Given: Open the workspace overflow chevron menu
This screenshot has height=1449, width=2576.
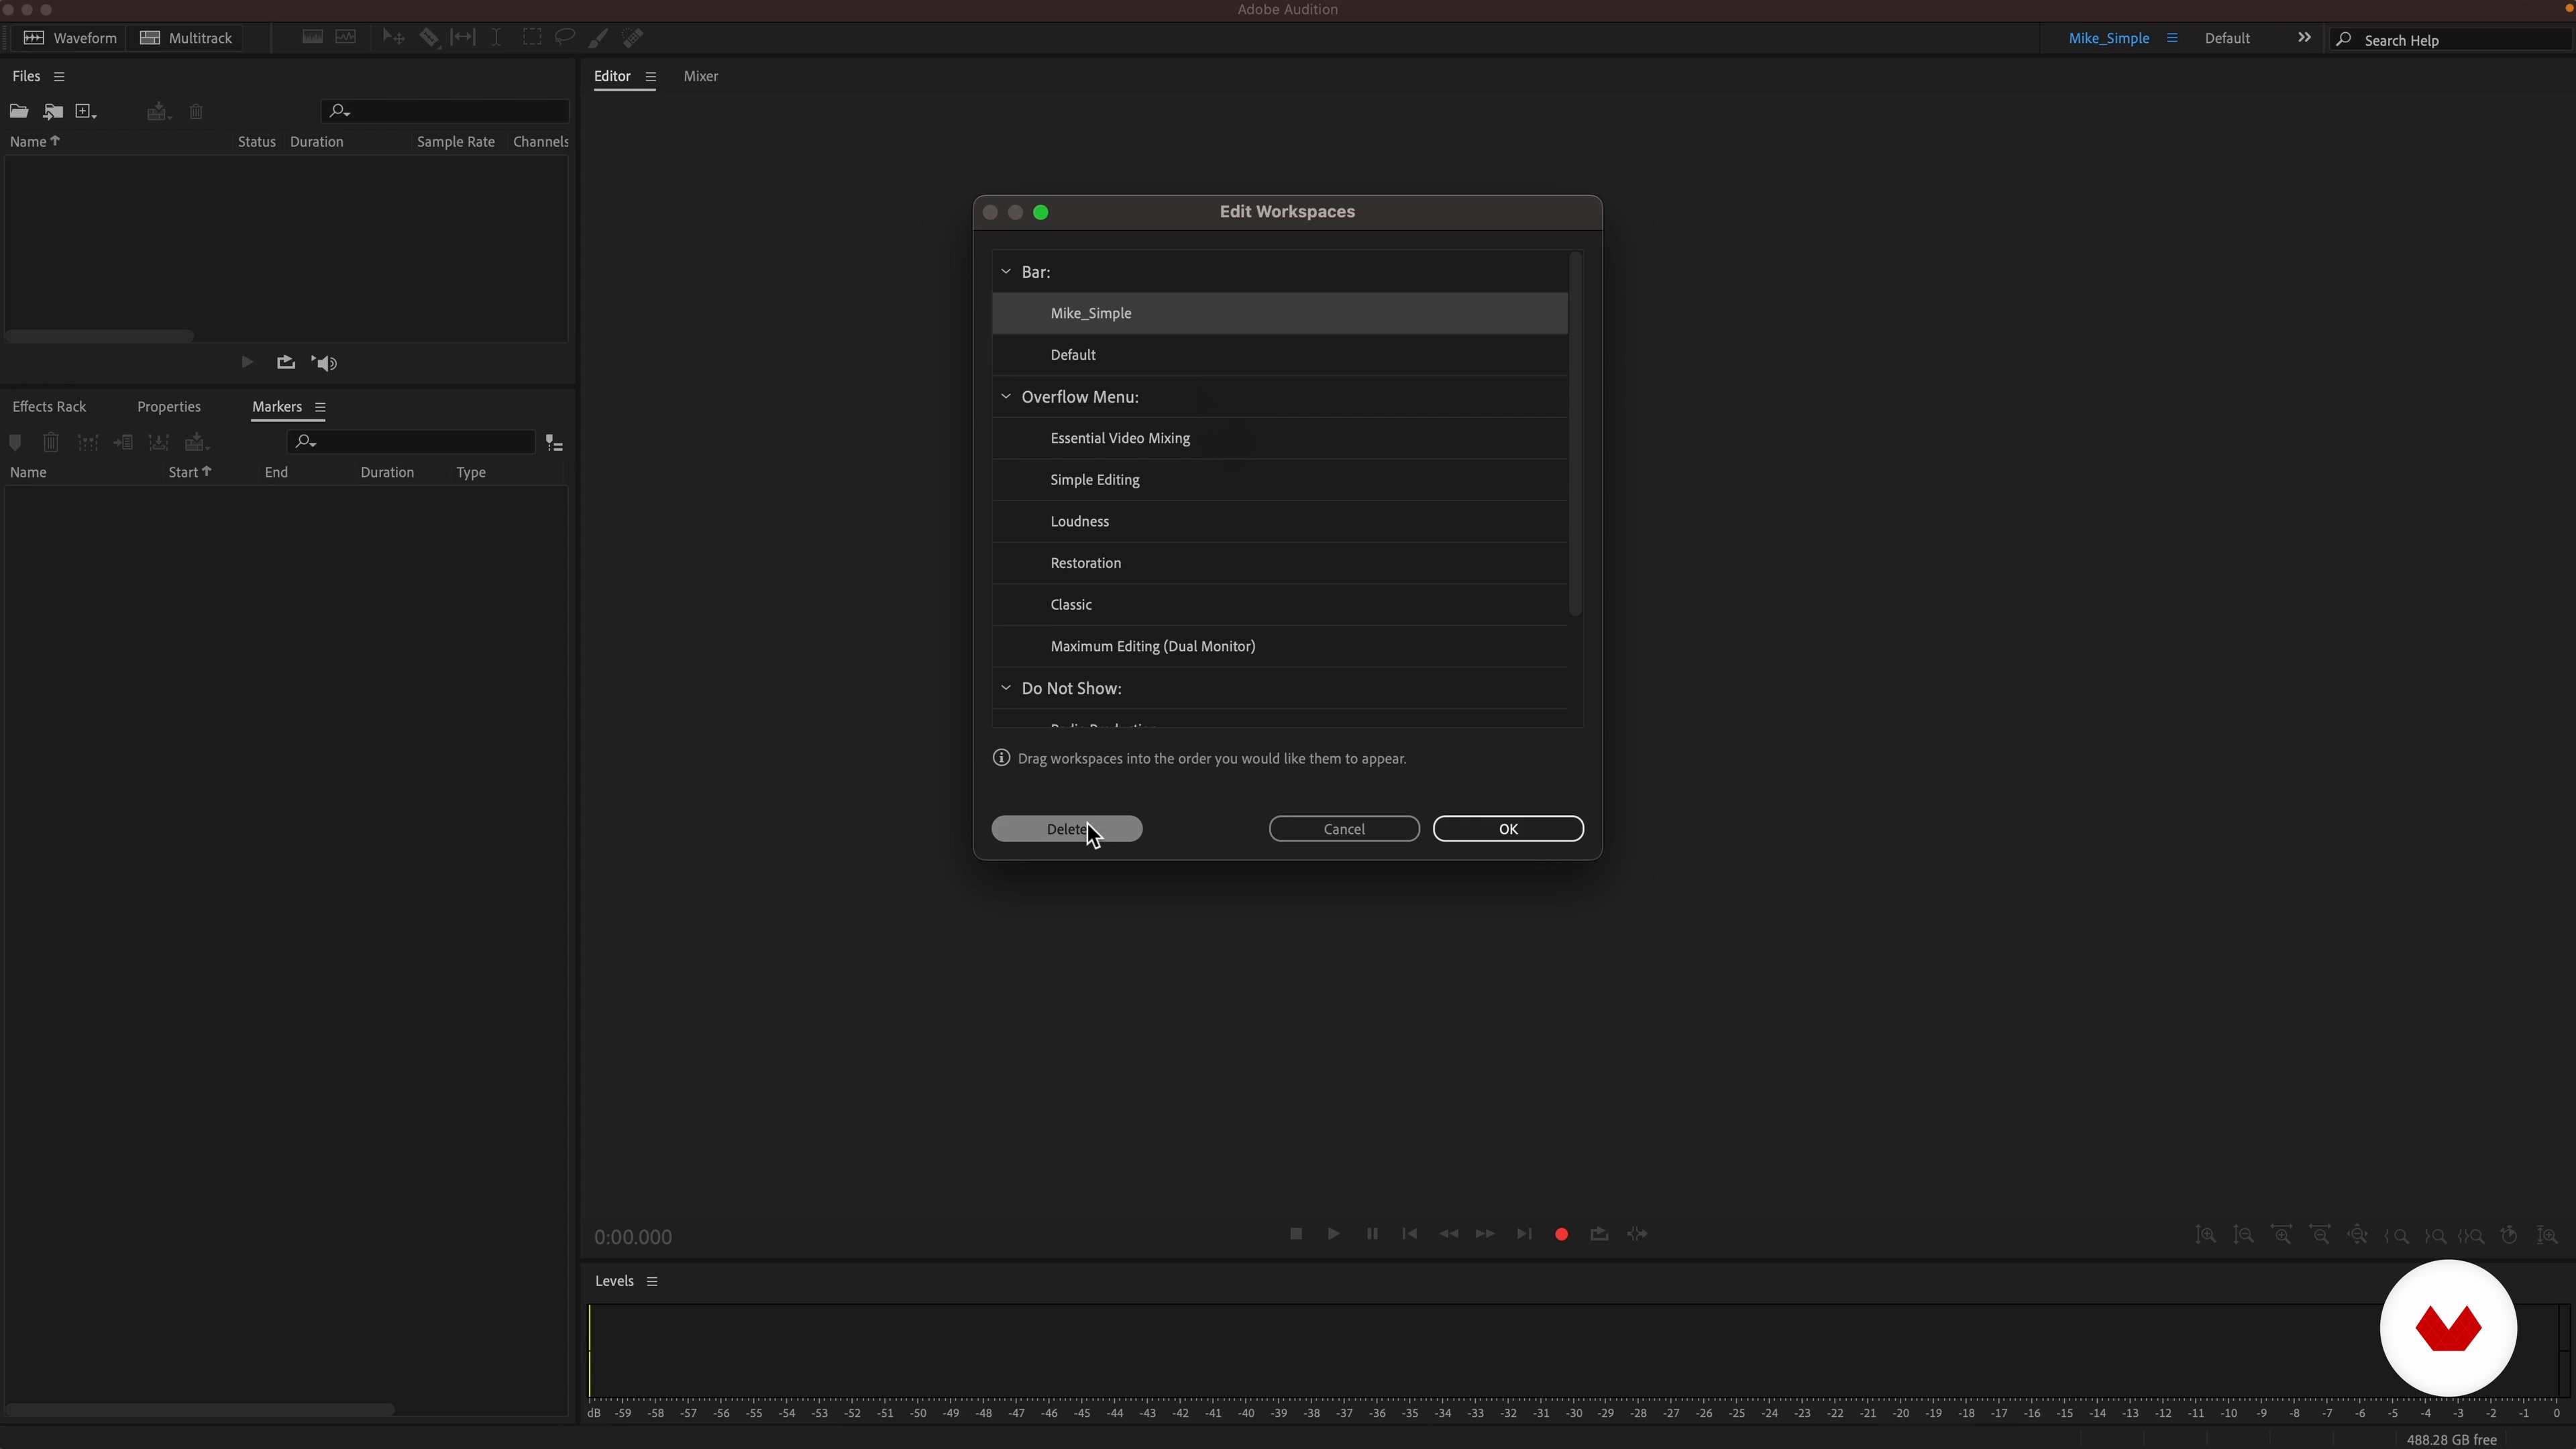Looking at the screenshot, I should [2304, 37].
